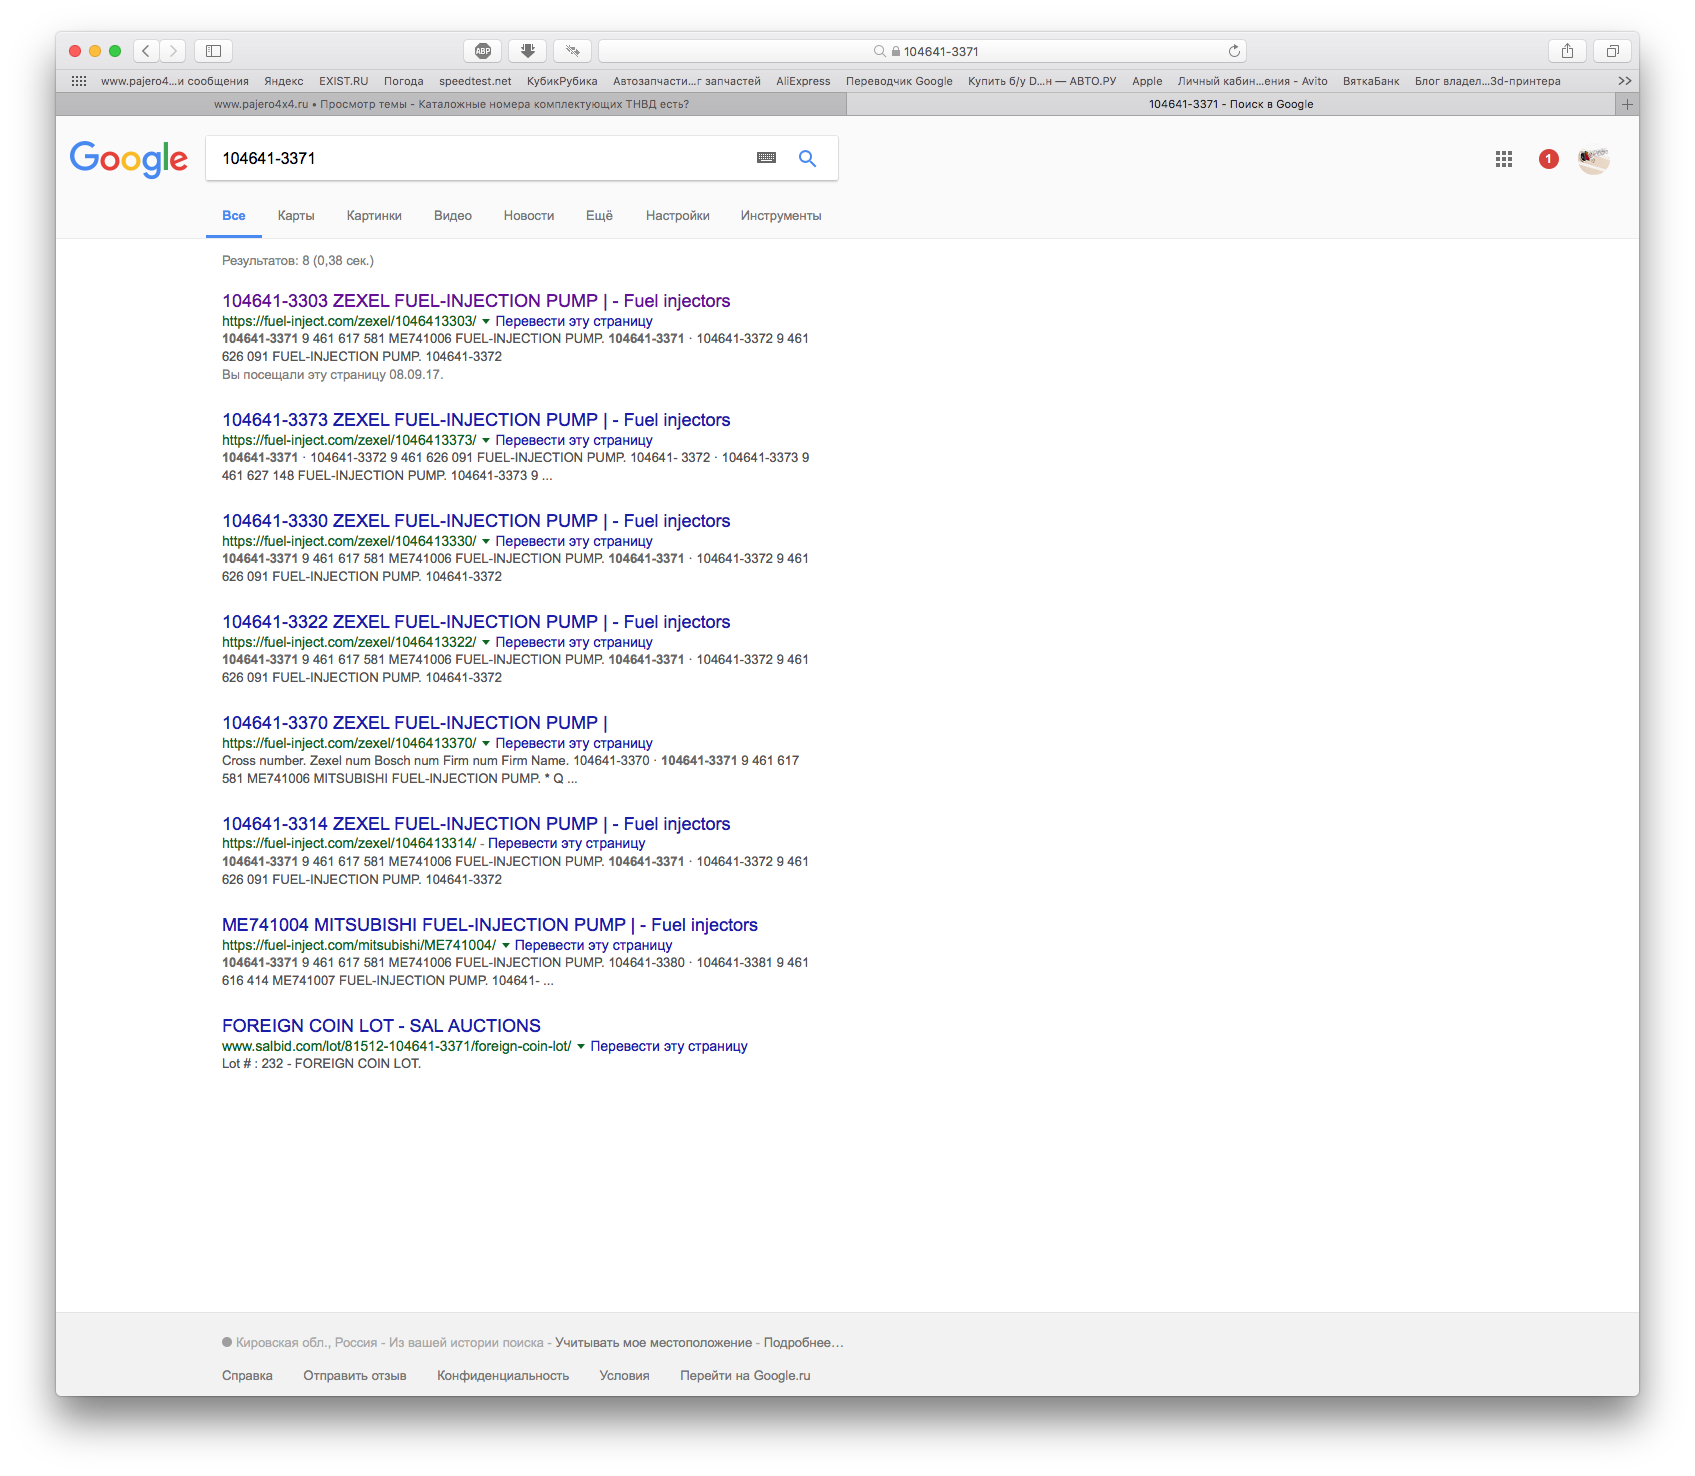Open the red notifications badge
Image resolution: width=1695 pixels, height=1476 pixels.
[1548, 159]
